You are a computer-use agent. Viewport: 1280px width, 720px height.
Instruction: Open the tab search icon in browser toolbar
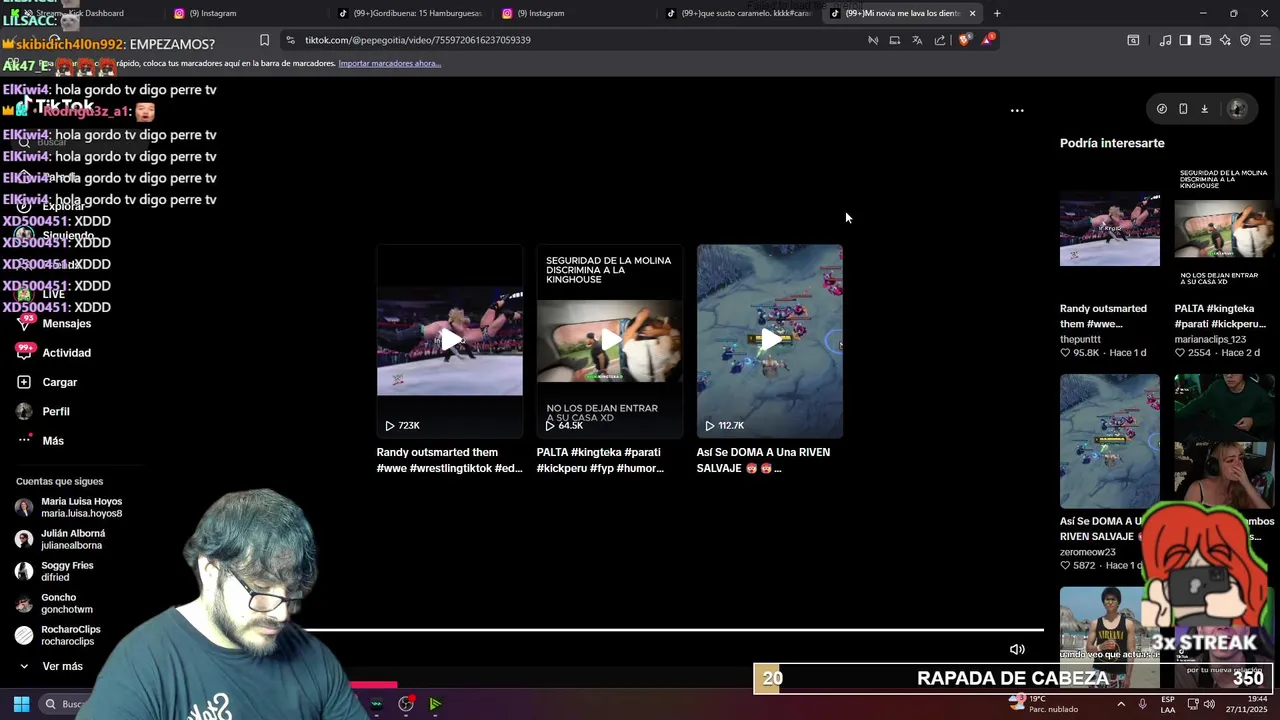coord(1133,40)
